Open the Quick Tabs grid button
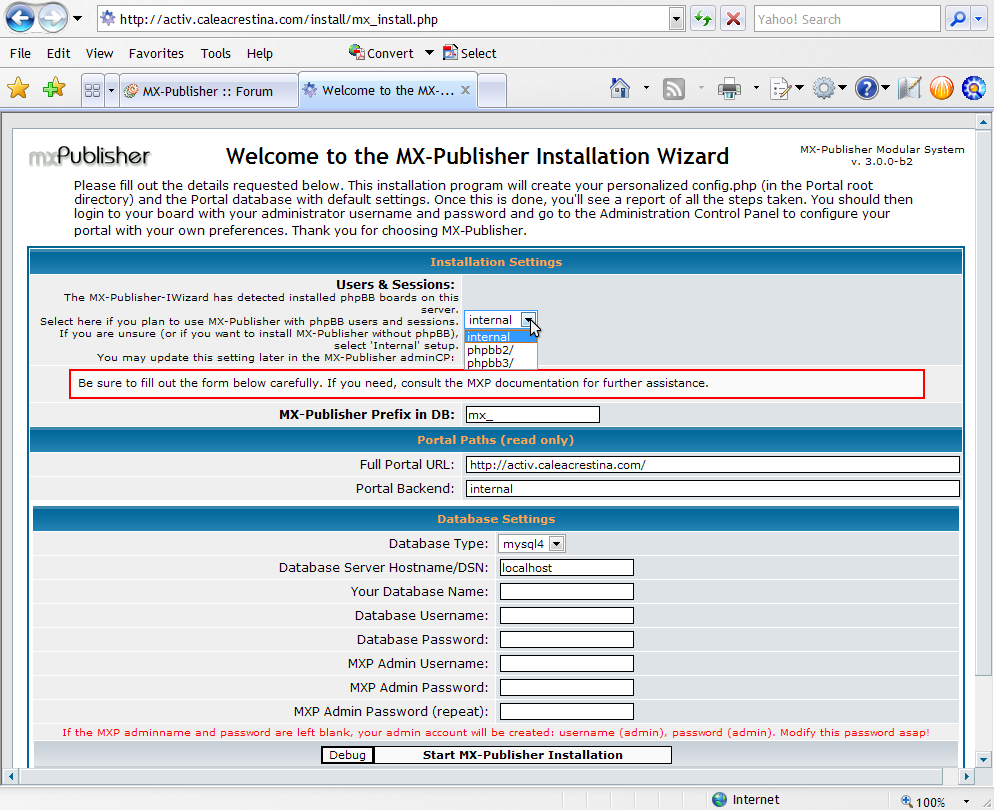The width and height of the screenshot is (994, 810). [92, 91]
